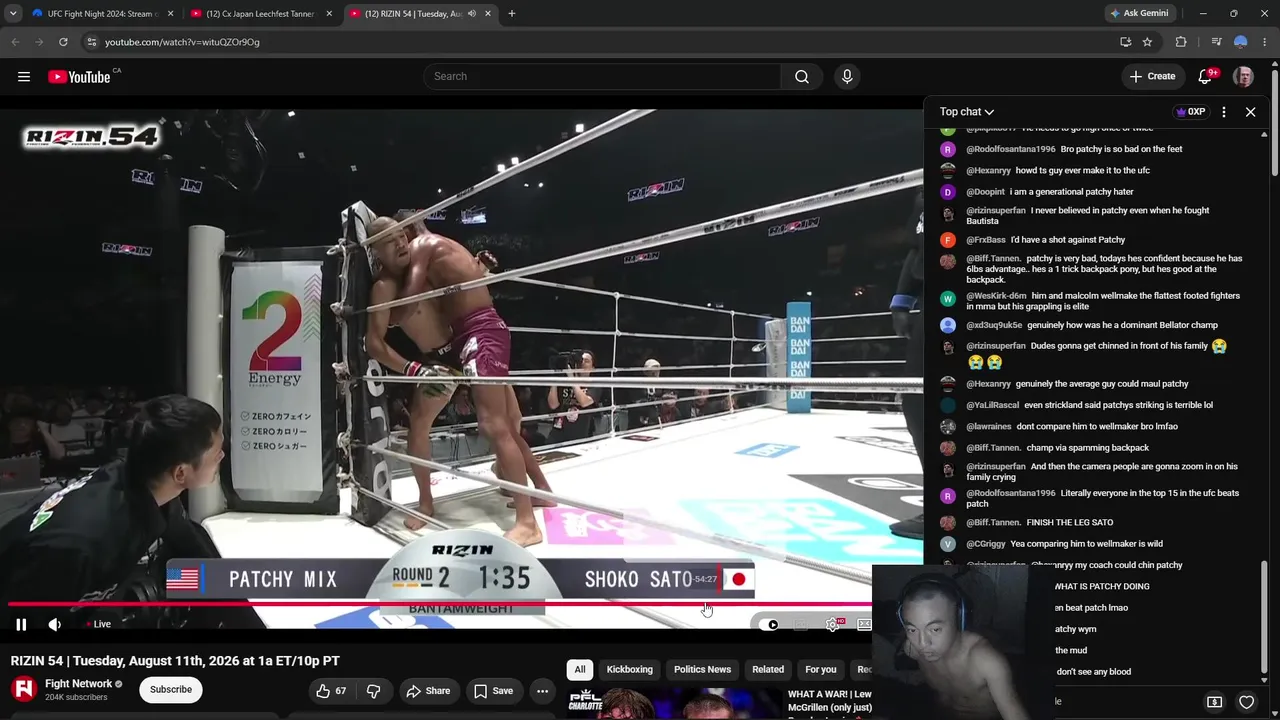Image resolution: width=1280 pixels, height=720 pixels.
Task: Open the Fight Network channel avatar
Action: [24, 689]
